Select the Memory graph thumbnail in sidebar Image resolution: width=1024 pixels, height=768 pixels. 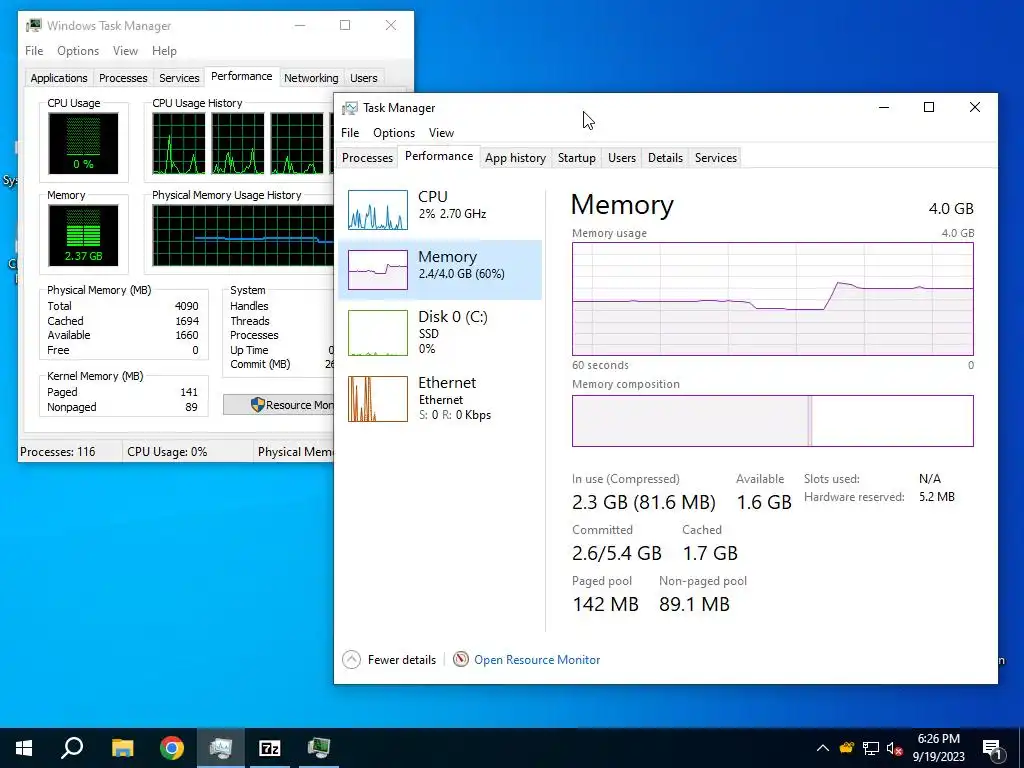[377, 270]
